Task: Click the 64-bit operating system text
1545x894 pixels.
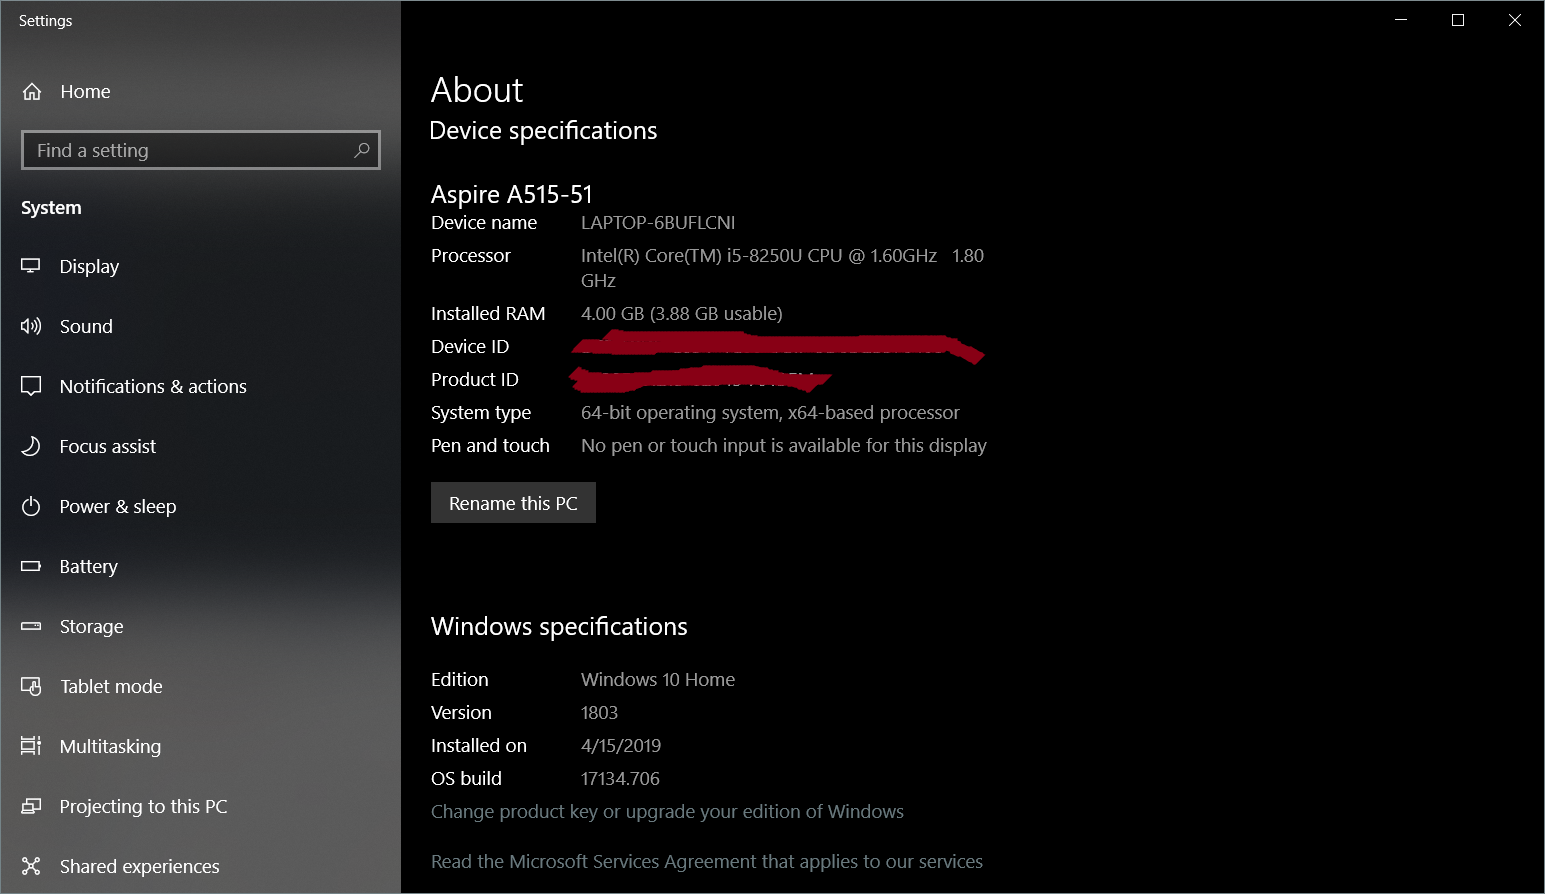Action: (x=770, y=413)
